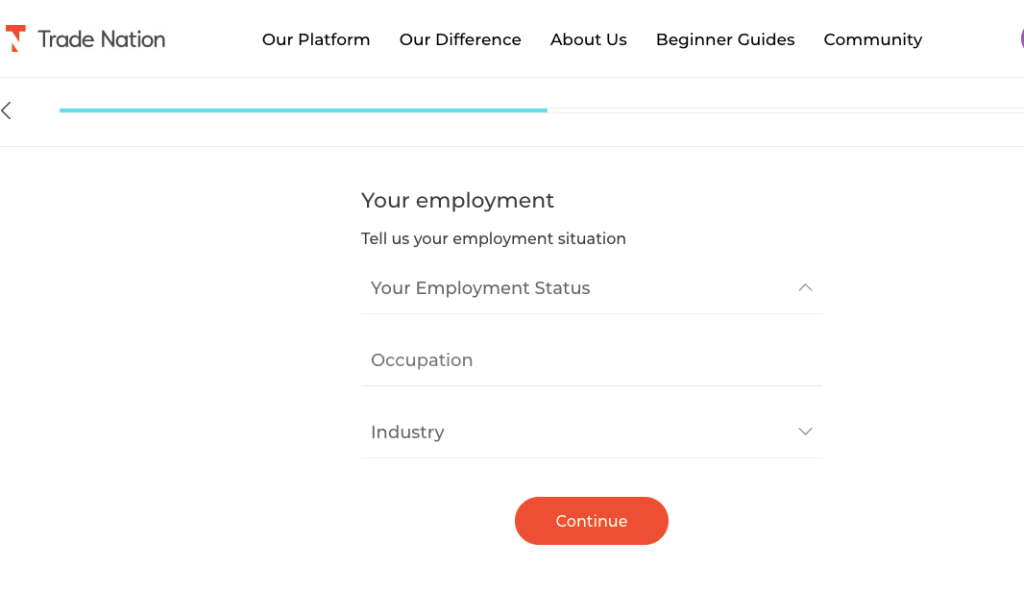Click the unfilled grey section of the progress bar

click(780, 110)
